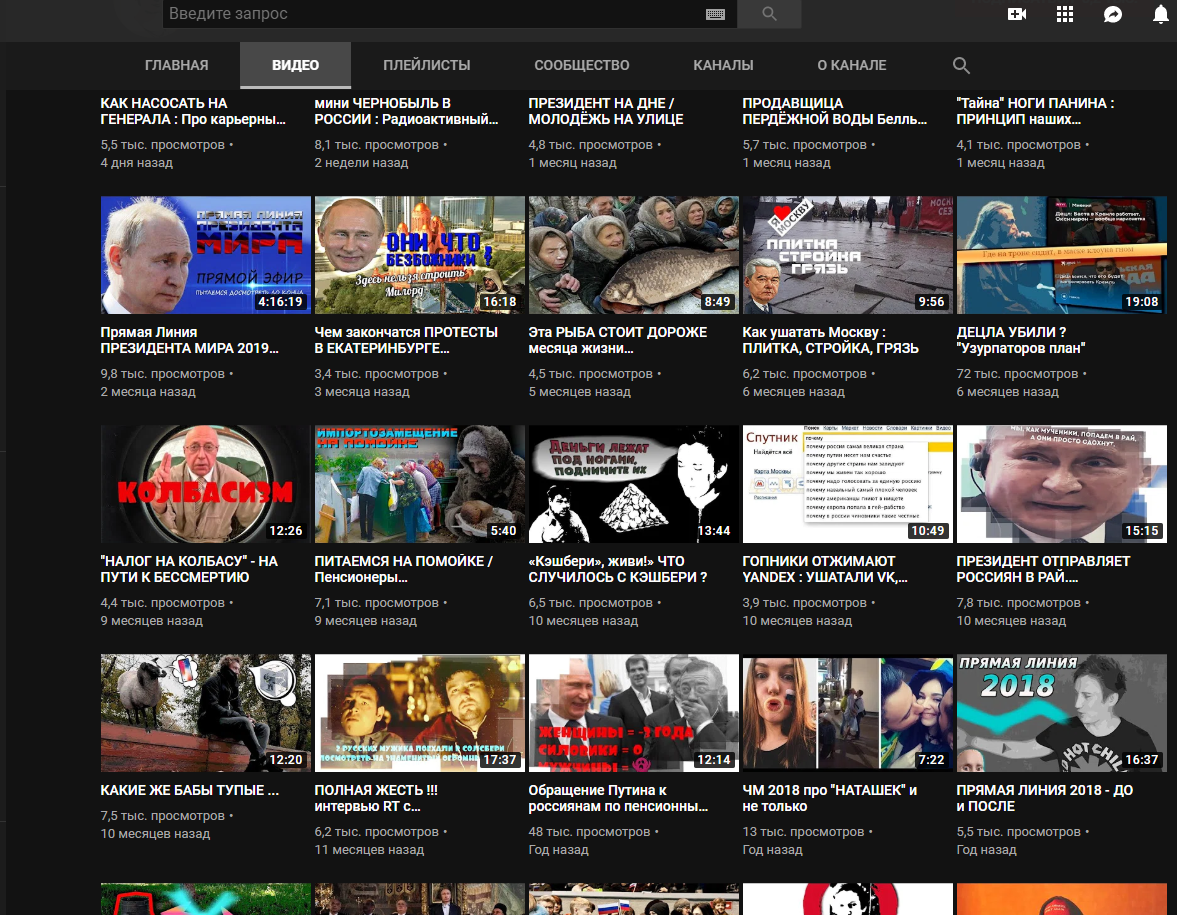Click '11 месяцев назад' upload date text
Screen dimensions: 1177x915
(x=369, y=850)
